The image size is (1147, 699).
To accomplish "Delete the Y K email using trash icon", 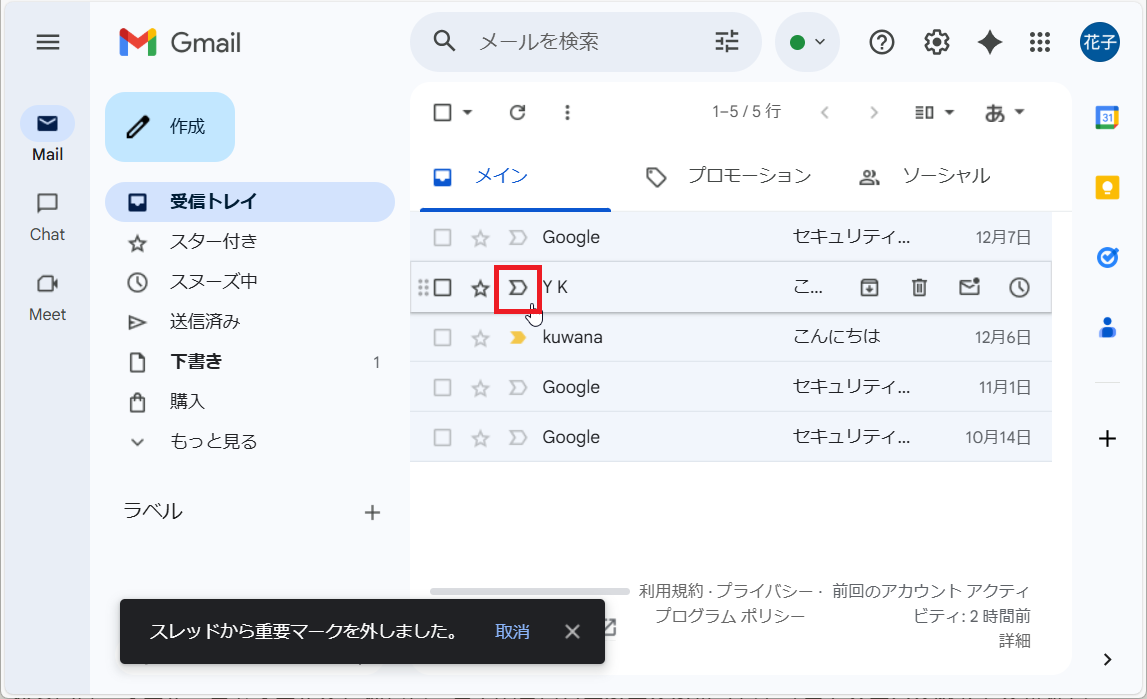I will pos(919,287).
